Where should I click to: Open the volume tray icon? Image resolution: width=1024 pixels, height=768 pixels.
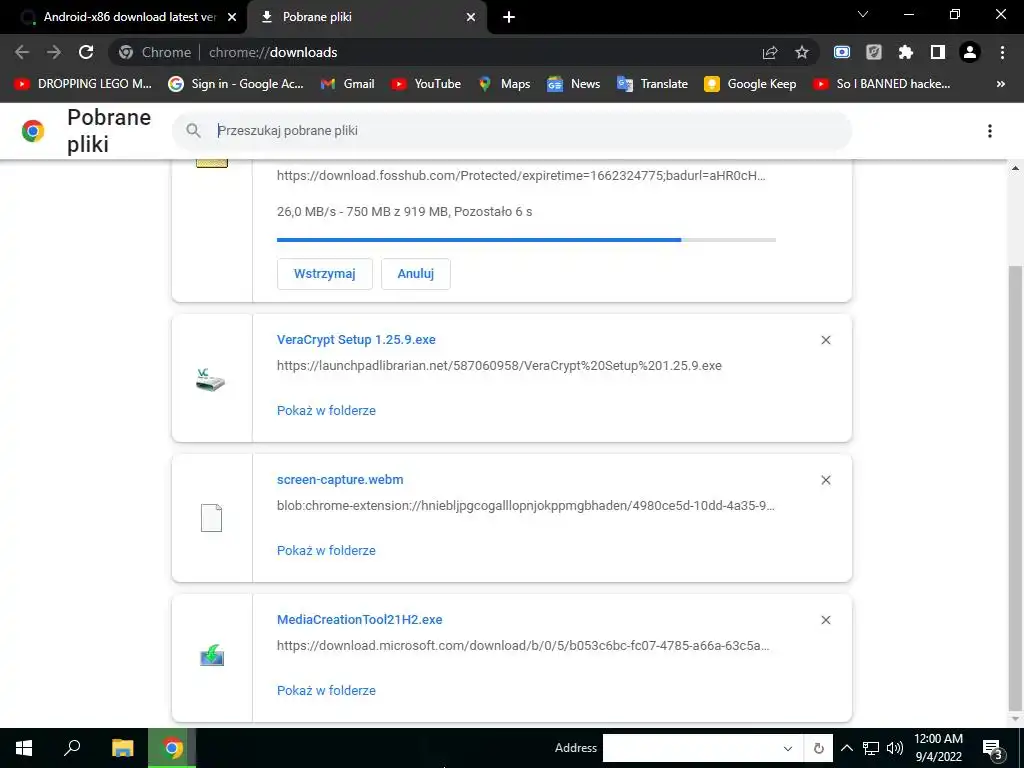[895, 748]
